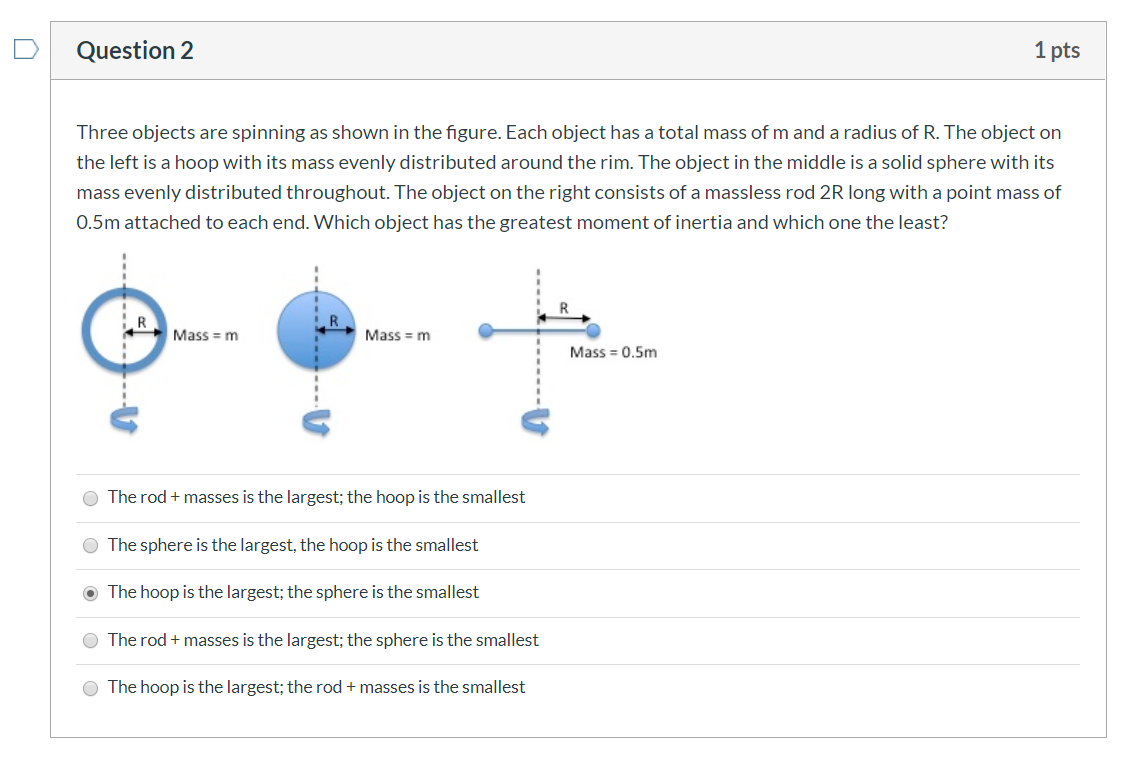
Task: Select answer stating hoop largest, rod + masses smallest
Action: (90, 687)
